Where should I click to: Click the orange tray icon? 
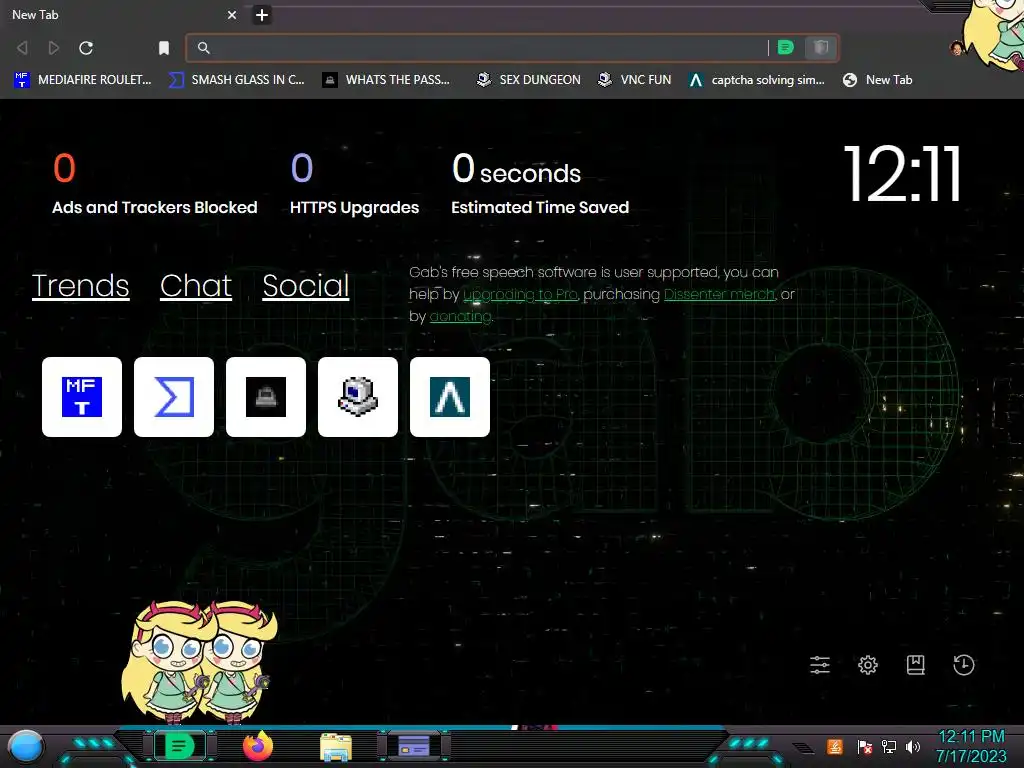[x=835, y=746]
